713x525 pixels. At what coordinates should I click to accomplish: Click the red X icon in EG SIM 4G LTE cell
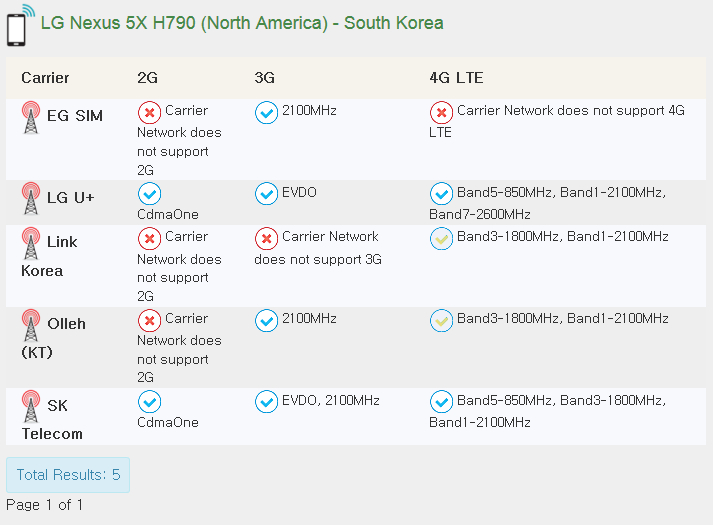[441, 112]
